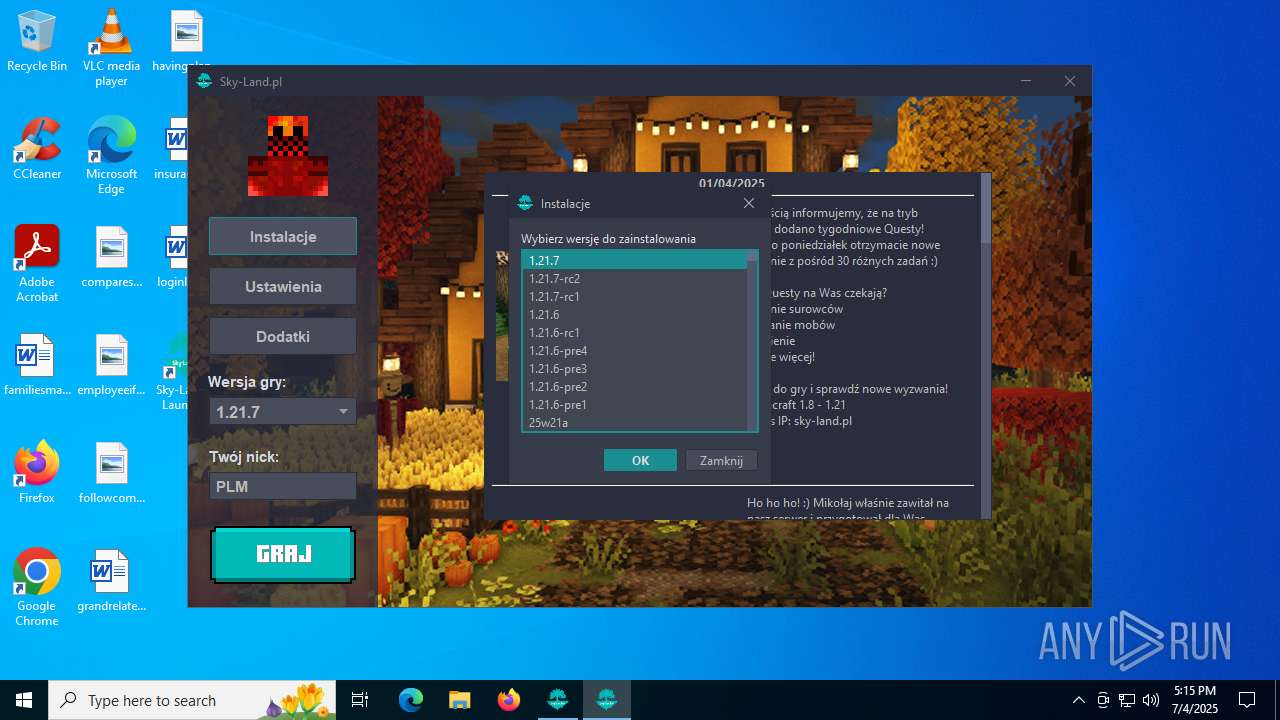Show hidden system tray icons

[1078, 700]
